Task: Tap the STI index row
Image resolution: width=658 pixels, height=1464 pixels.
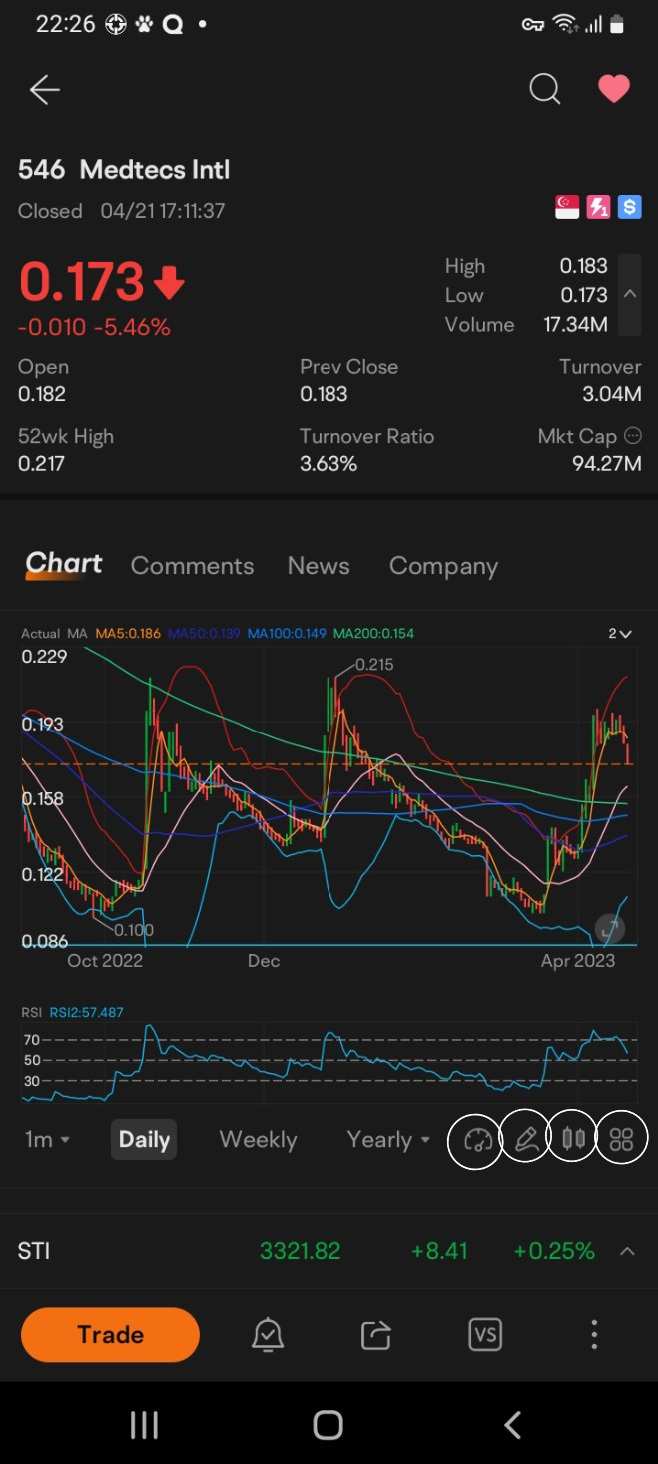Action: click(x=329, y=1251)
